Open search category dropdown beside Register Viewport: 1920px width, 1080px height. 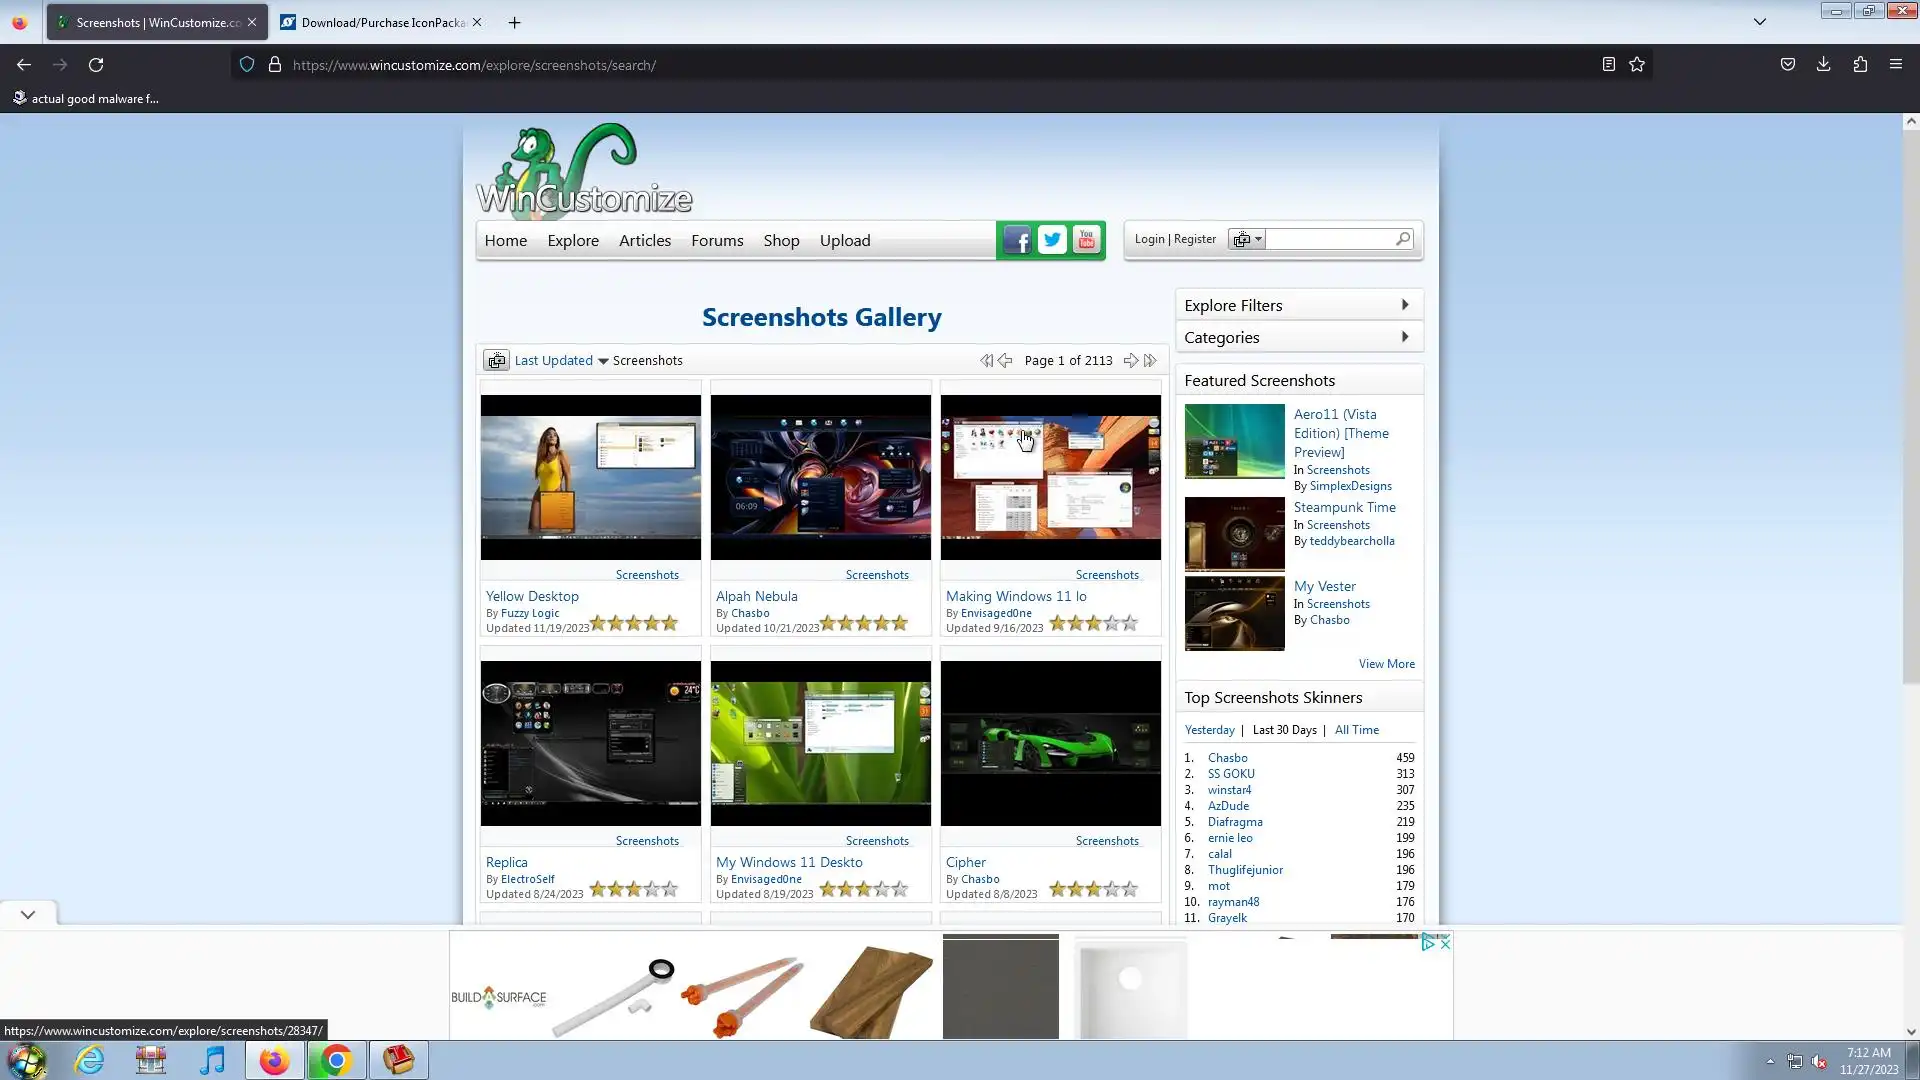point(1247,240)
